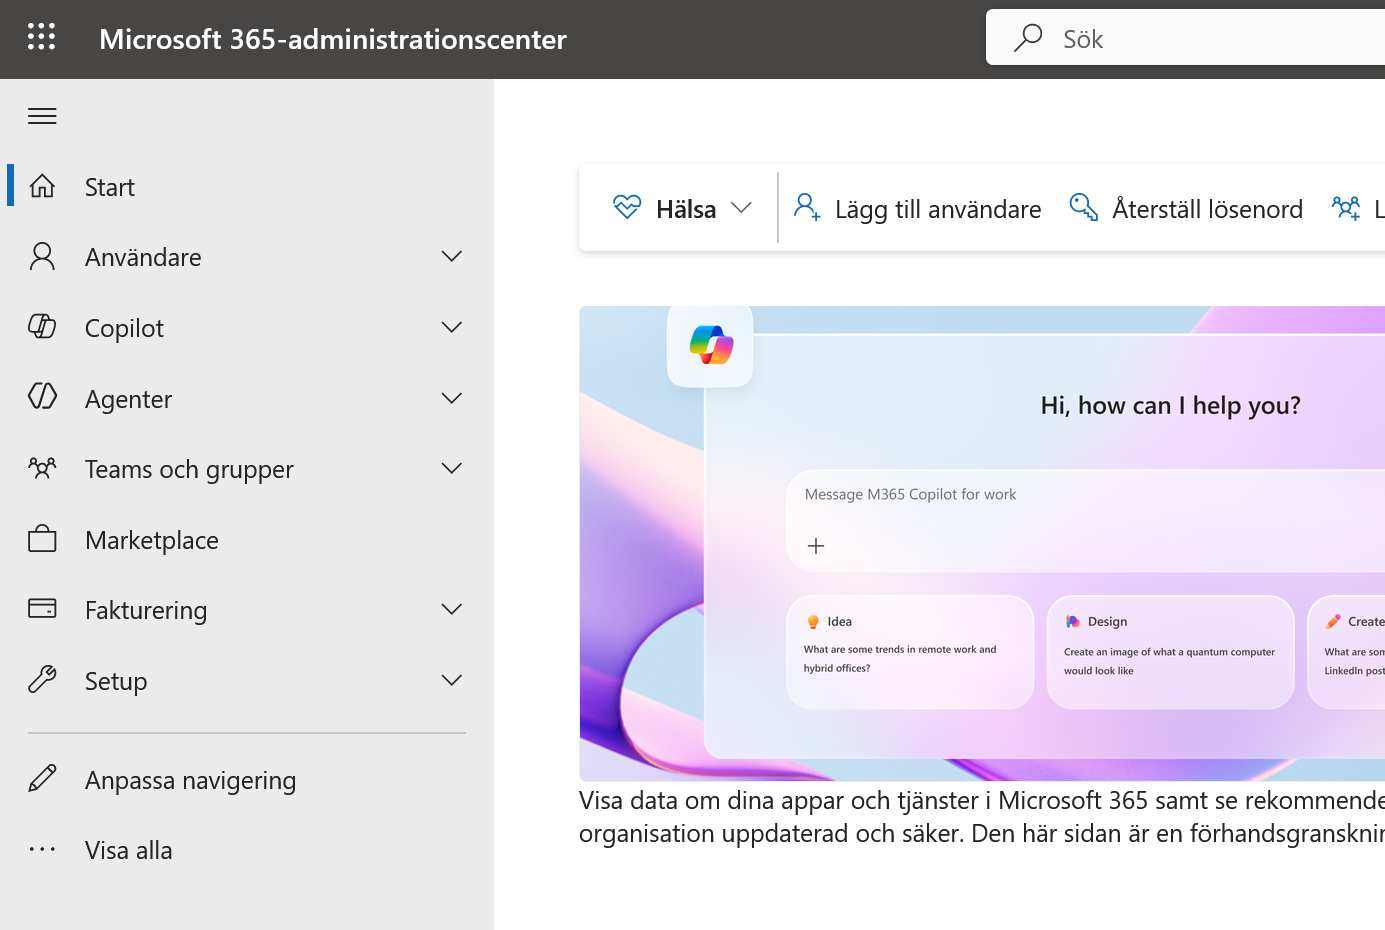
Task: Click the Hälsa heart icon
Action: coord(627,208)
